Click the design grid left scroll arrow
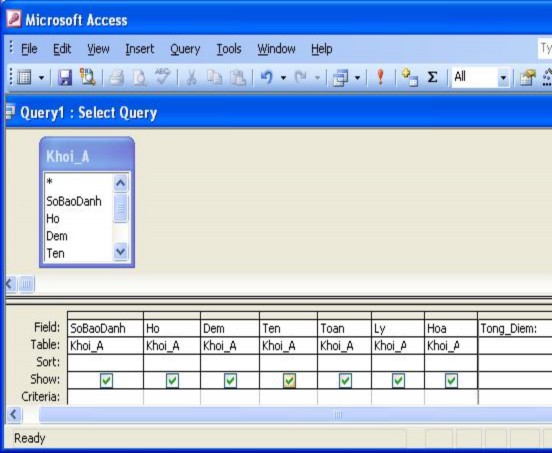552x453 pixels. [x=14, y=414]
